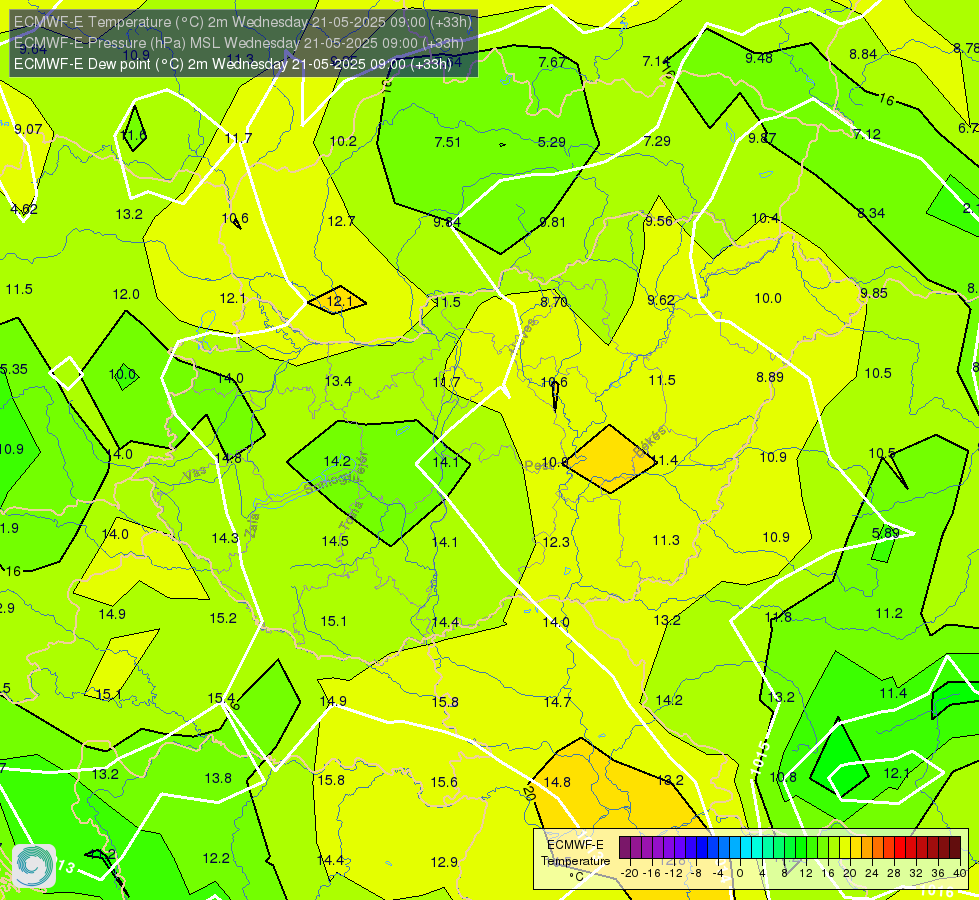Click the temperature value 12.9
This screenshot has height=900, width=979.
pyautogui.click(x=444, y=862)
